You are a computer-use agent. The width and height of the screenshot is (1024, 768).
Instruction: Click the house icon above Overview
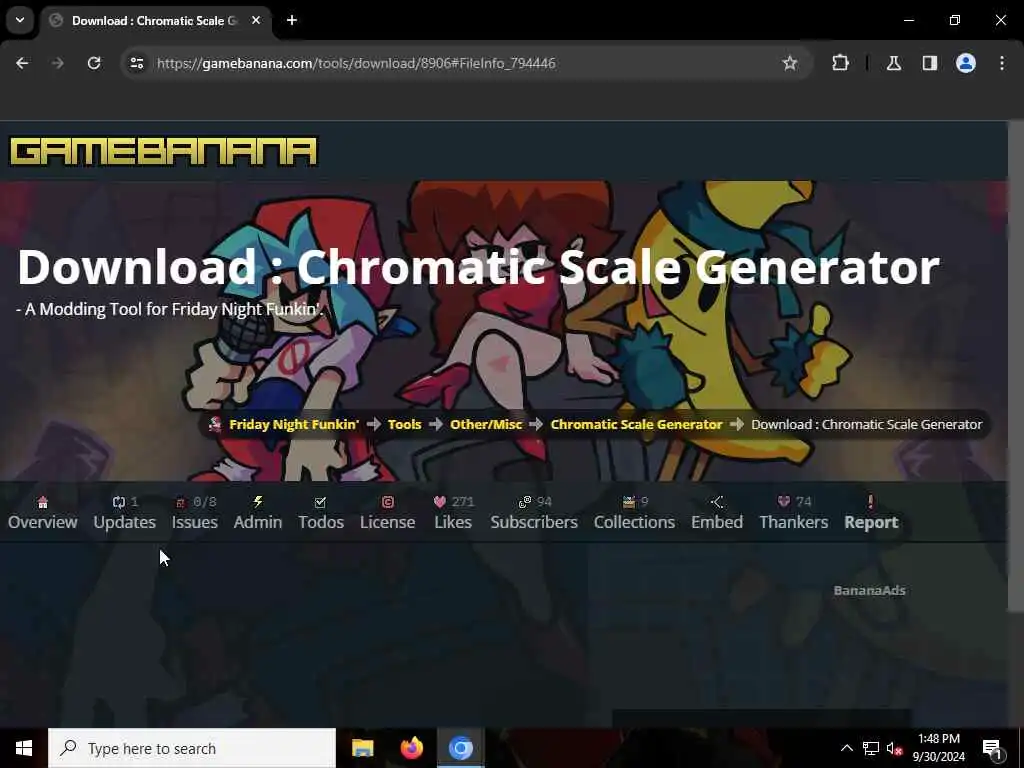[x=42, y=502]
